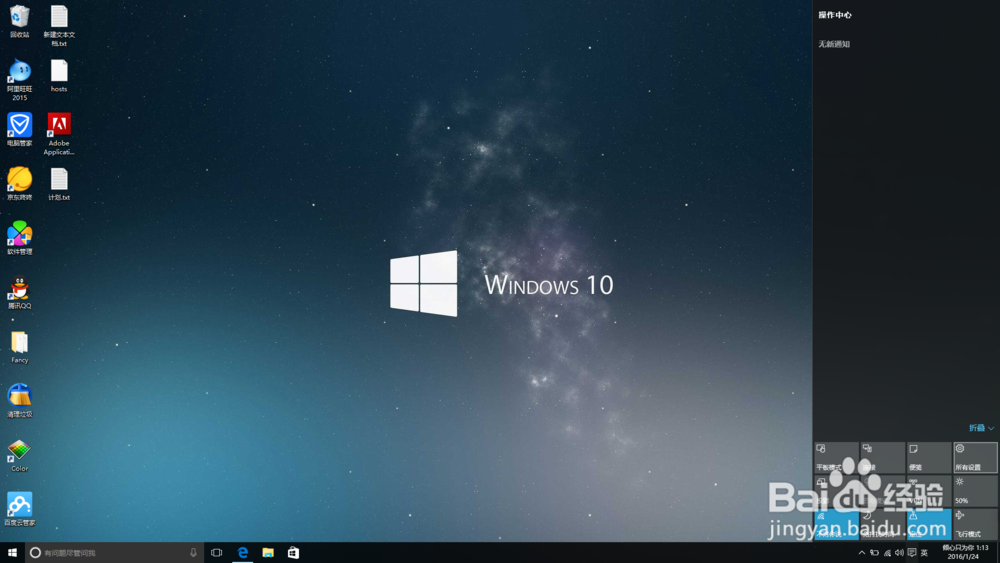
Task: Toggle the 飞行模式 airplane mode tile
Action: point(975,524)
